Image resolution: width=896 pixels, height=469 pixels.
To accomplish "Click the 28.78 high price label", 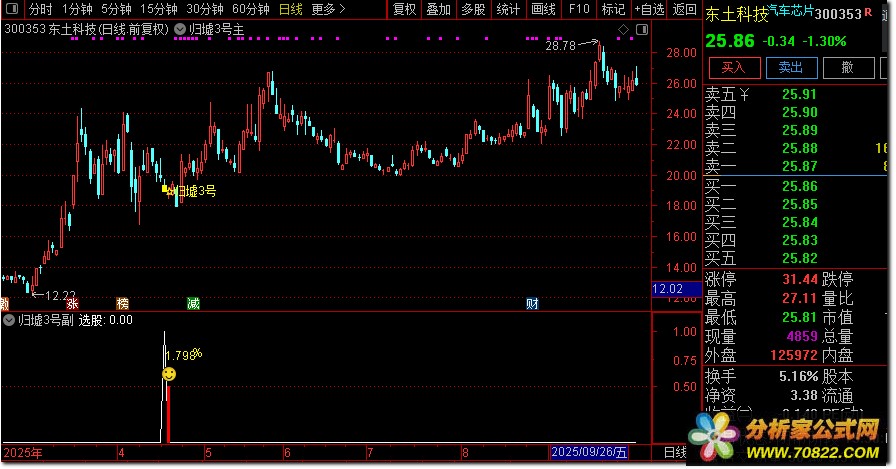I will 560,46.
